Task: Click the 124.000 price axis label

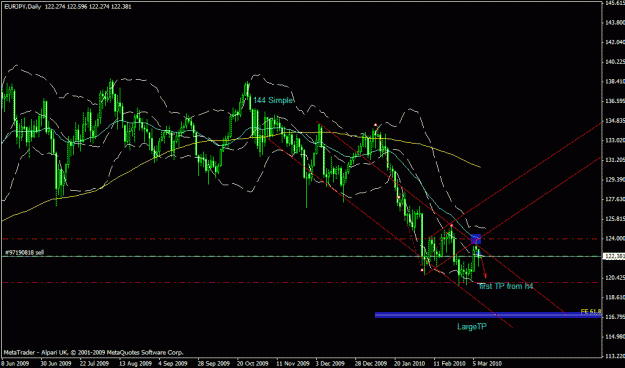Action: (615, 238)
